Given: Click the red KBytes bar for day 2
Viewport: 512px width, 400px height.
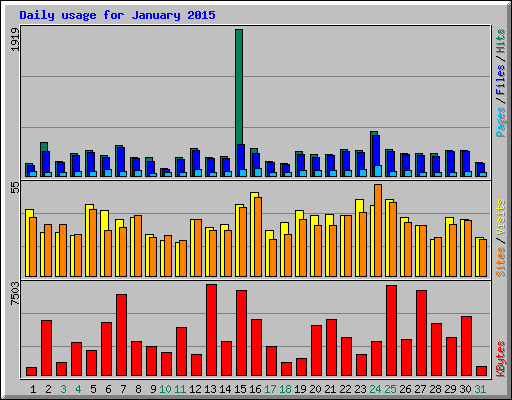Looking at the screenshot, I should [x=46, y=348].
